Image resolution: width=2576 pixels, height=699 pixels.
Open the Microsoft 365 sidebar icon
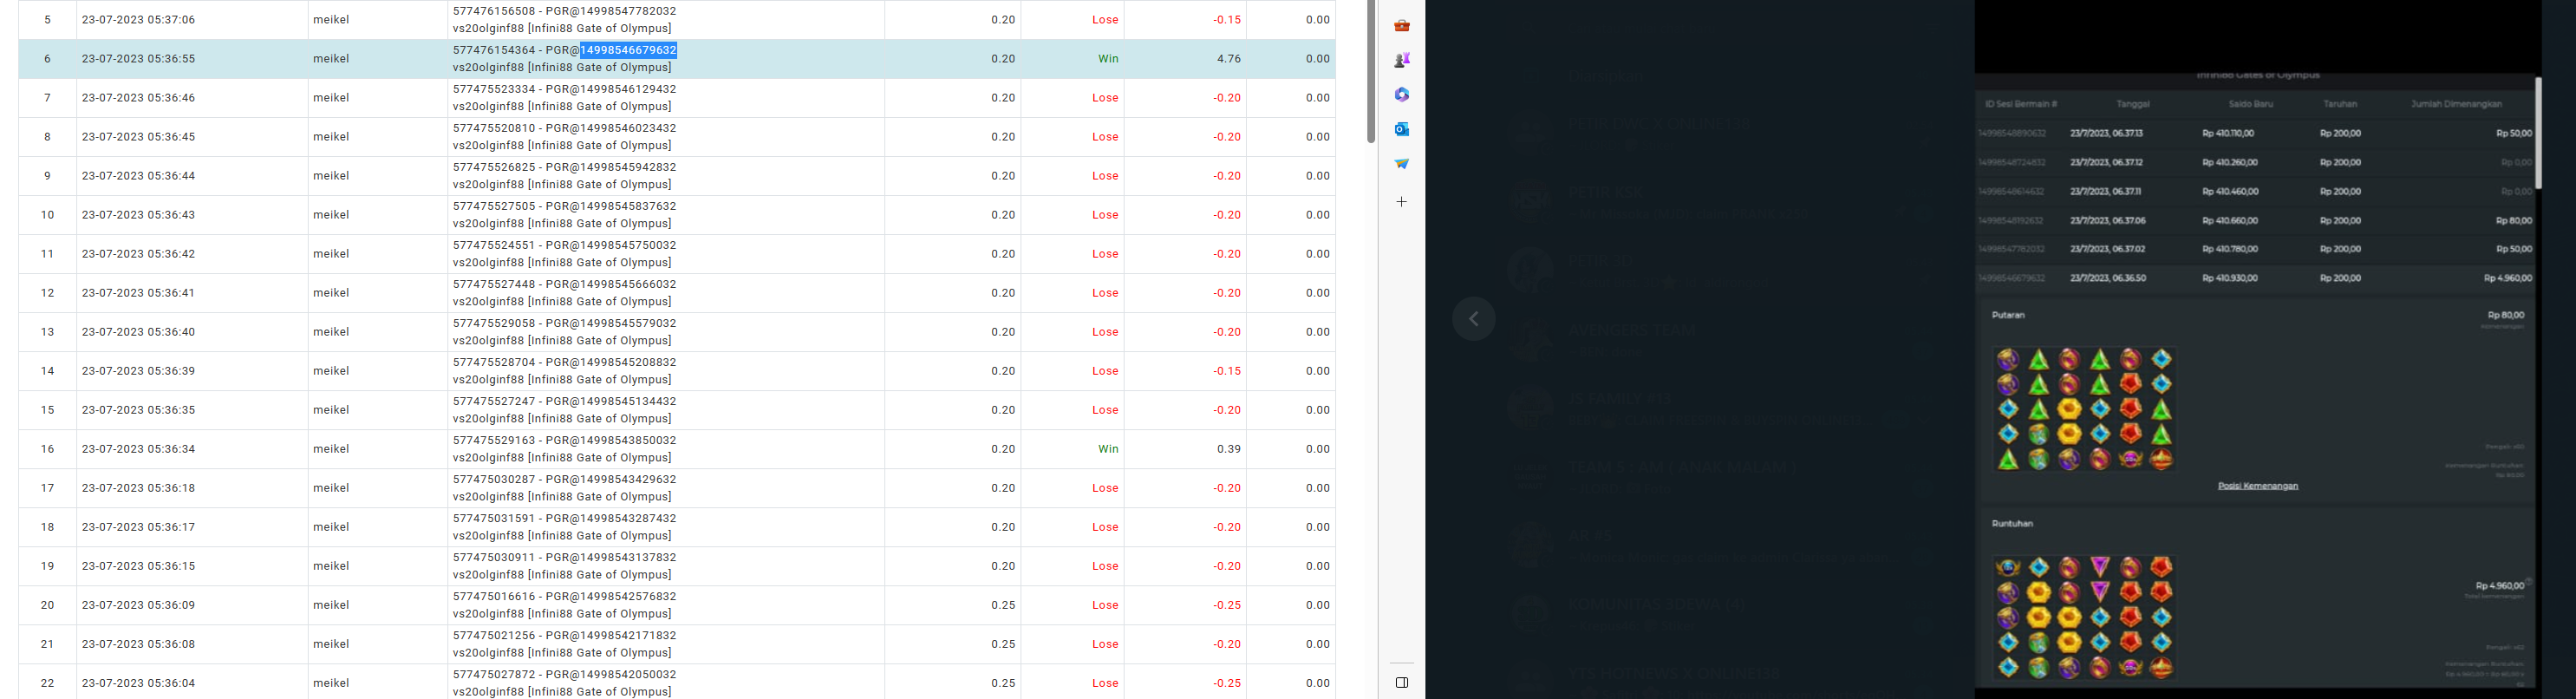1402,95
